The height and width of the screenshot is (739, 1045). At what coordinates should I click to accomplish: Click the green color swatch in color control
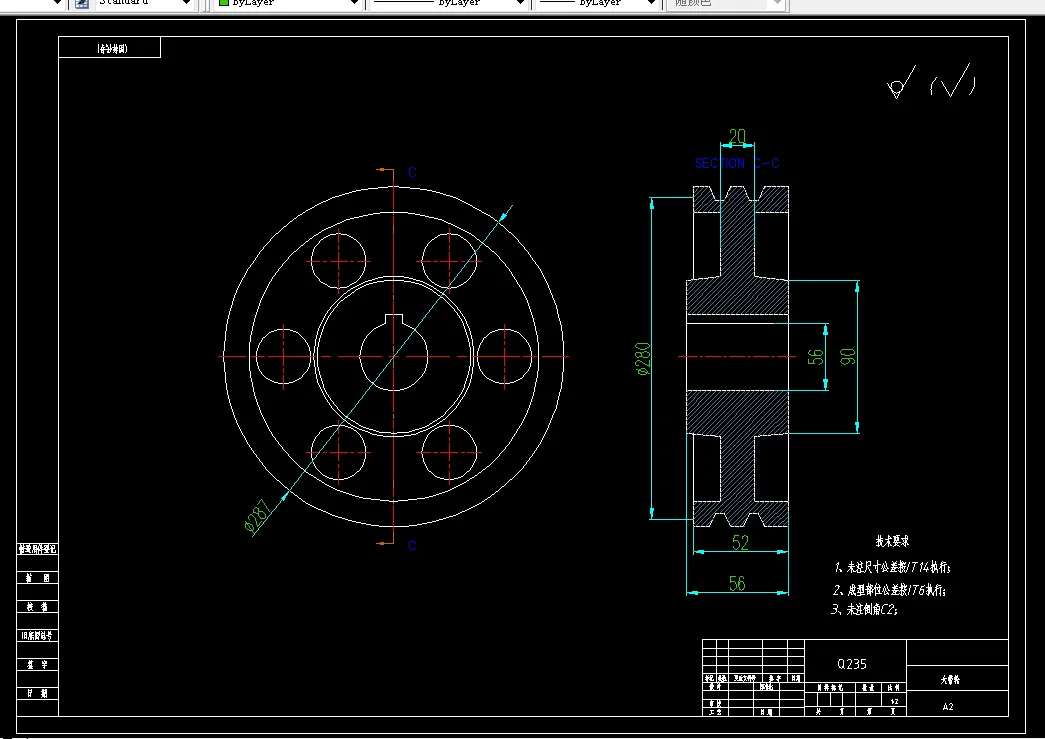[x=224, y=3]
